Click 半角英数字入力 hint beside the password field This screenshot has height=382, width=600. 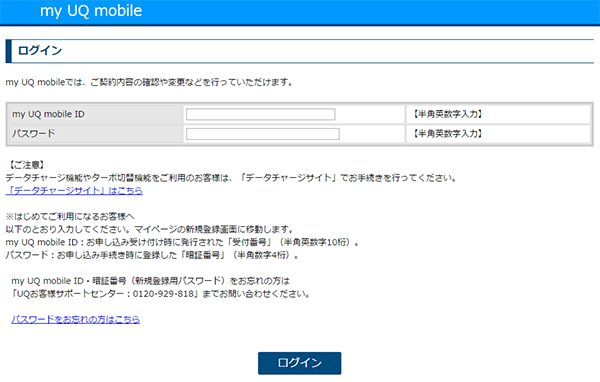tap(448, 134)
